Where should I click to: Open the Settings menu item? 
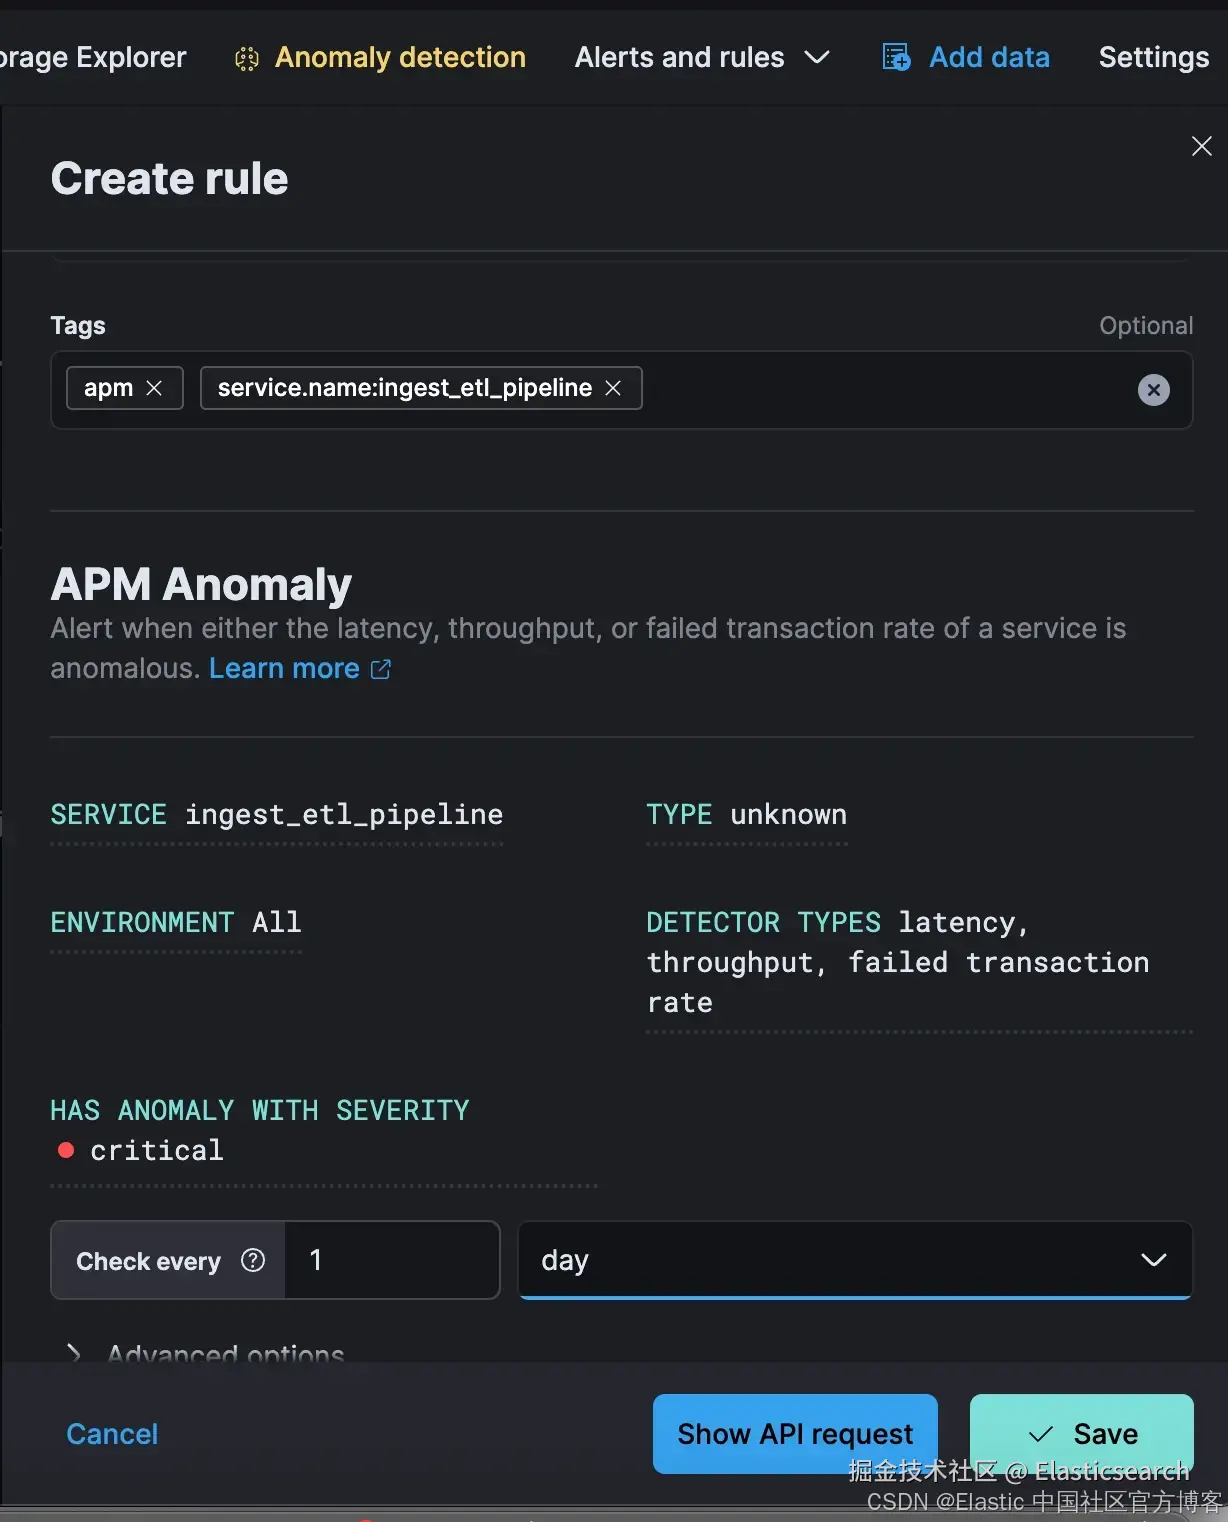pos(1153,58)
